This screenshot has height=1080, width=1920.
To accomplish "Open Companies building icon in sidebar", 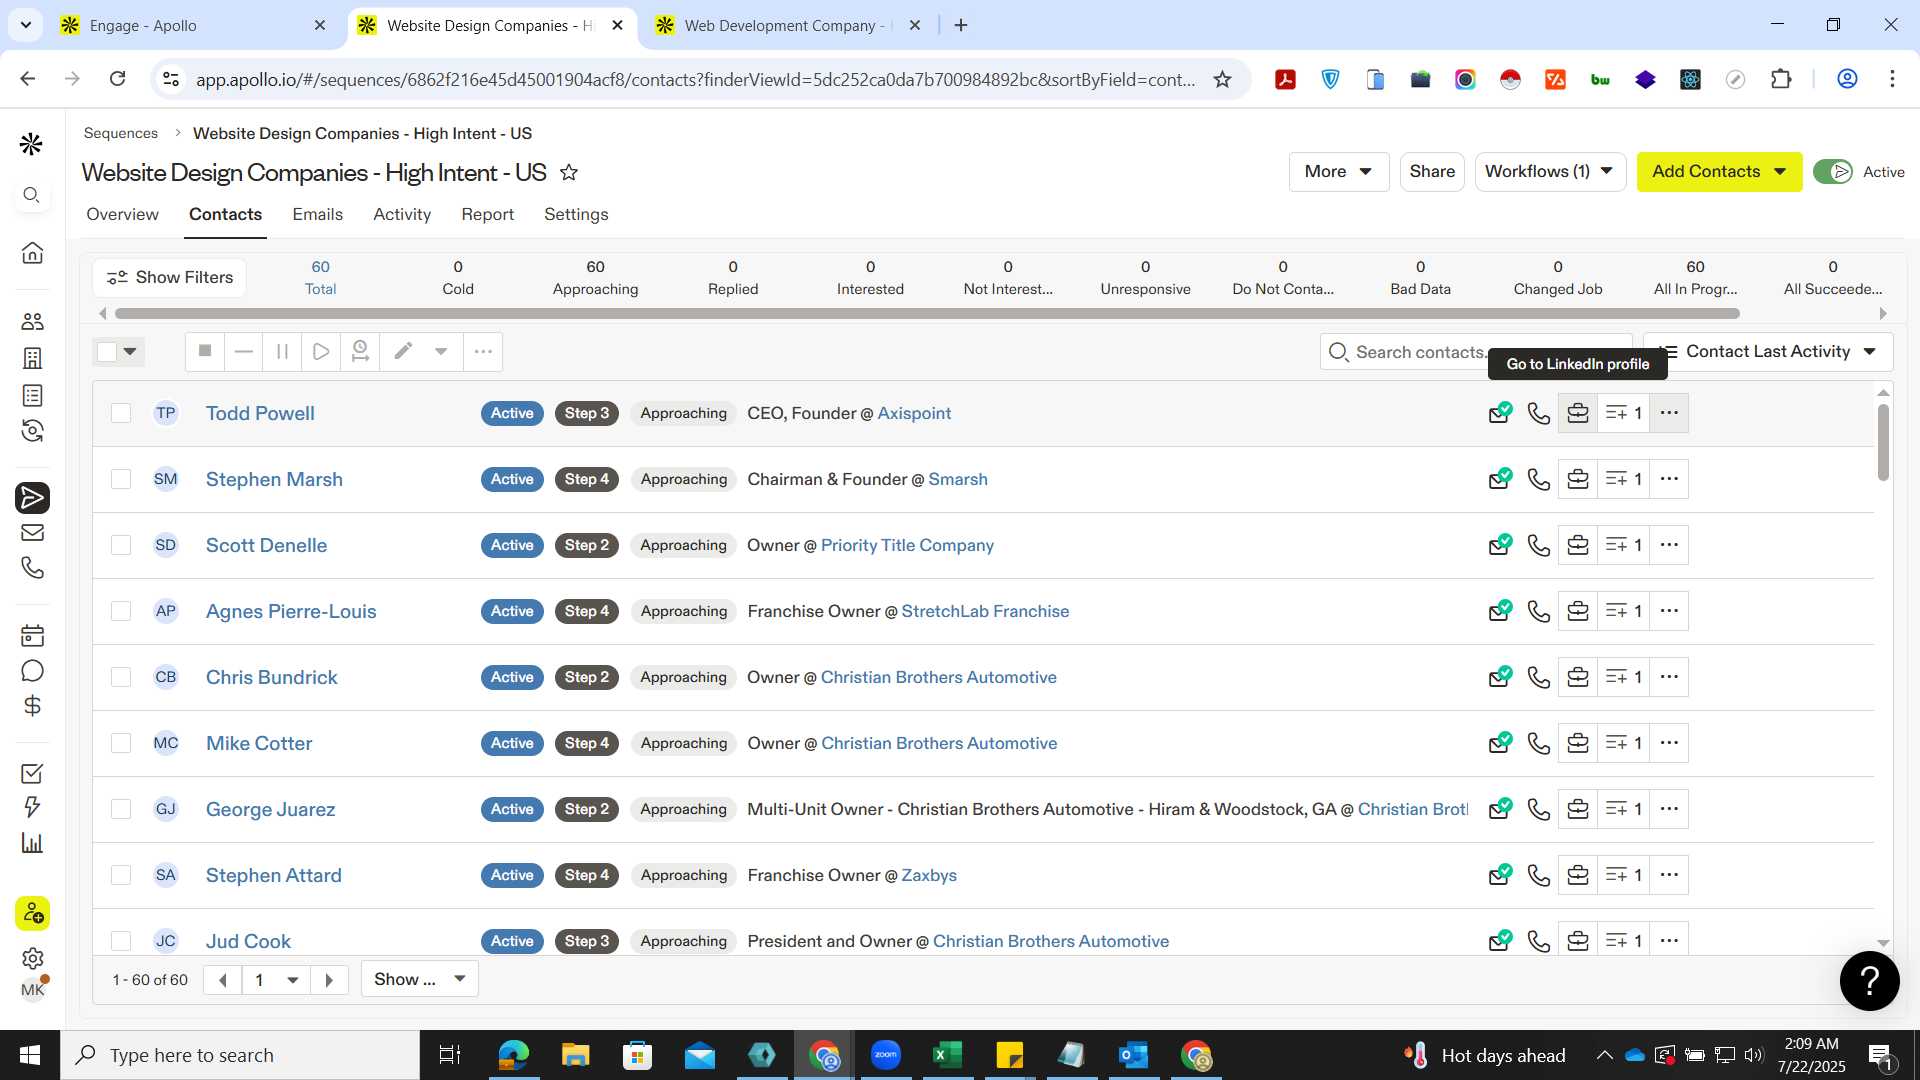I will click(32, 358).
